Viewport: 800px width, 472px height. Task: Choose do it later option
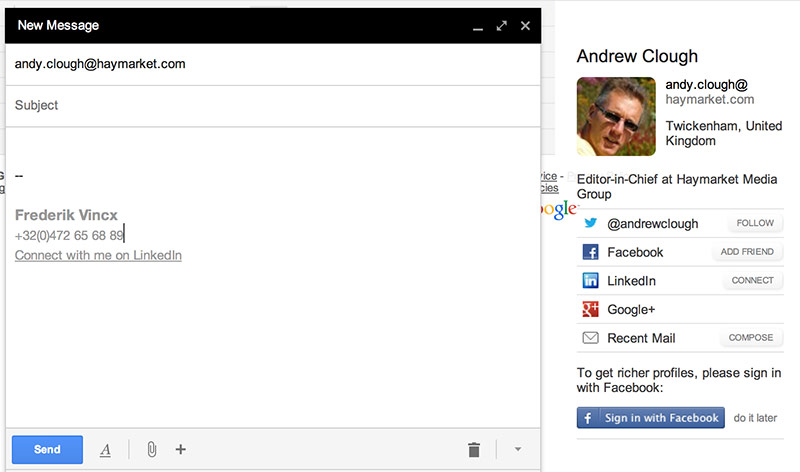pos(755,418)
